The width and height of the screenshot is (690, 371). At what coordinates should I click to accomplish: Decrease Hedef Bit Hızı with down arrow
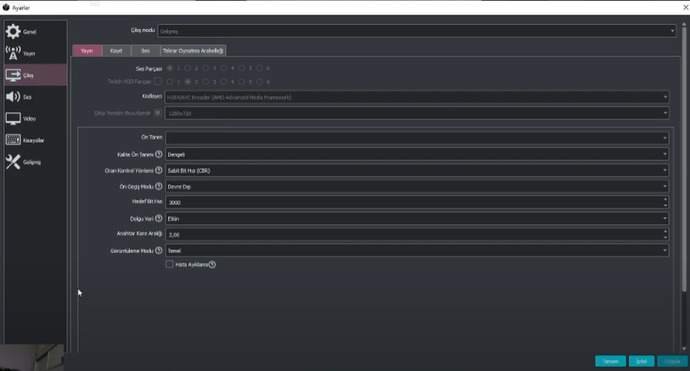665,206
